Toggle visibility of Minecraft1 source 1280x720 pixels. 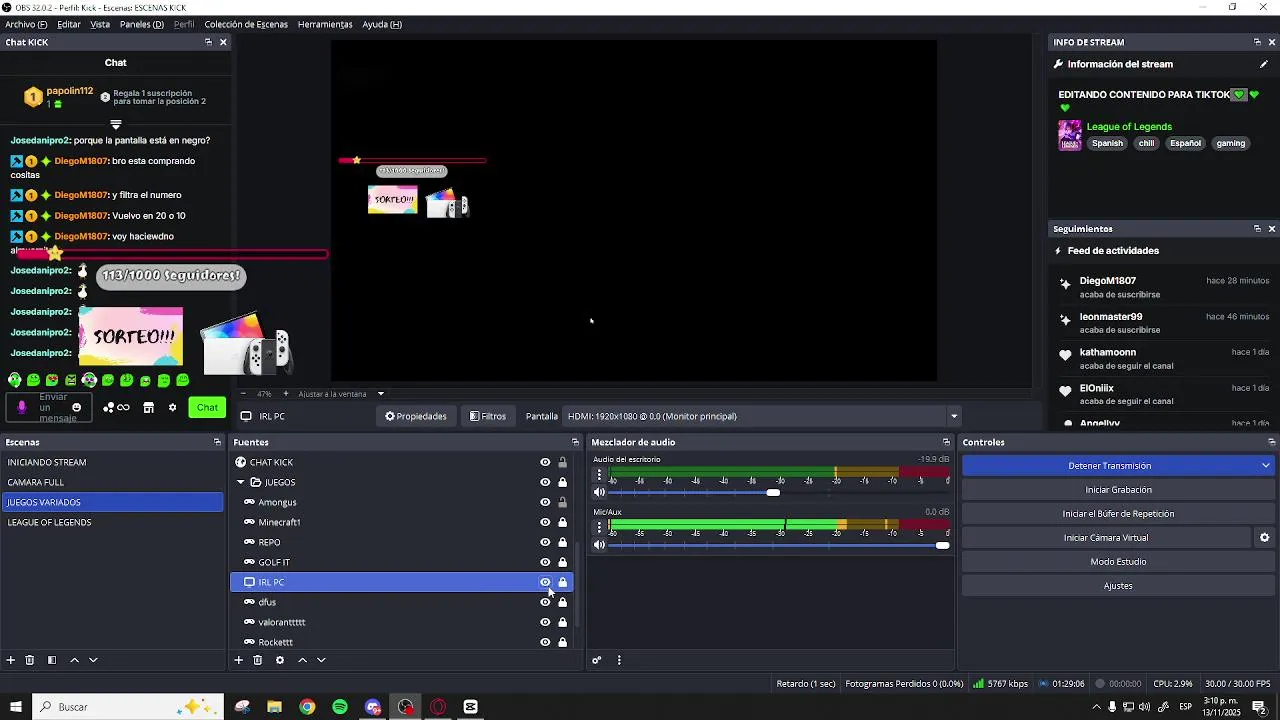[545, 522]
